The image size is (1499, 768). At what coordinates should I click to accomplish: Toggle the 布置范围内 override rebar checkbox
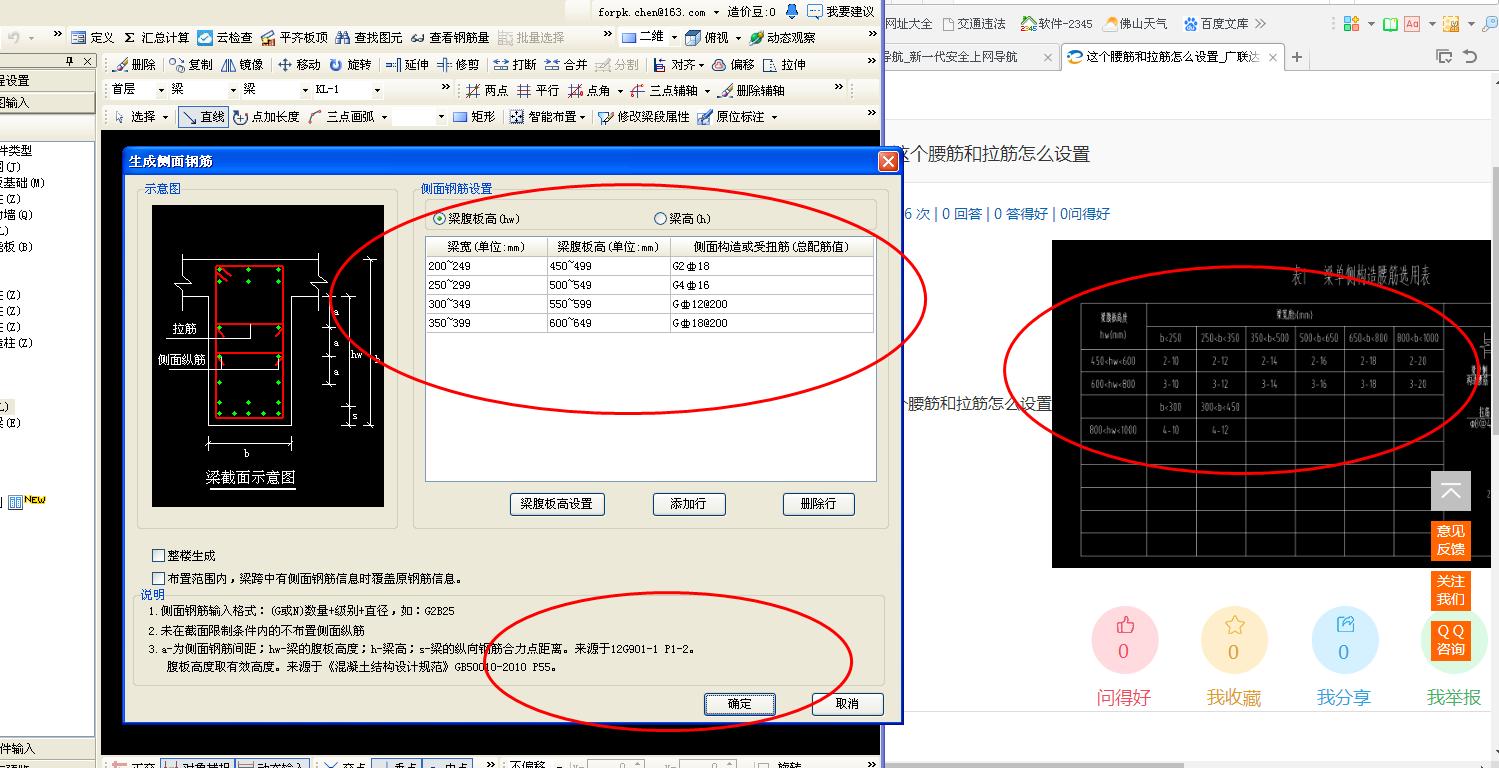tap(158, 578)
